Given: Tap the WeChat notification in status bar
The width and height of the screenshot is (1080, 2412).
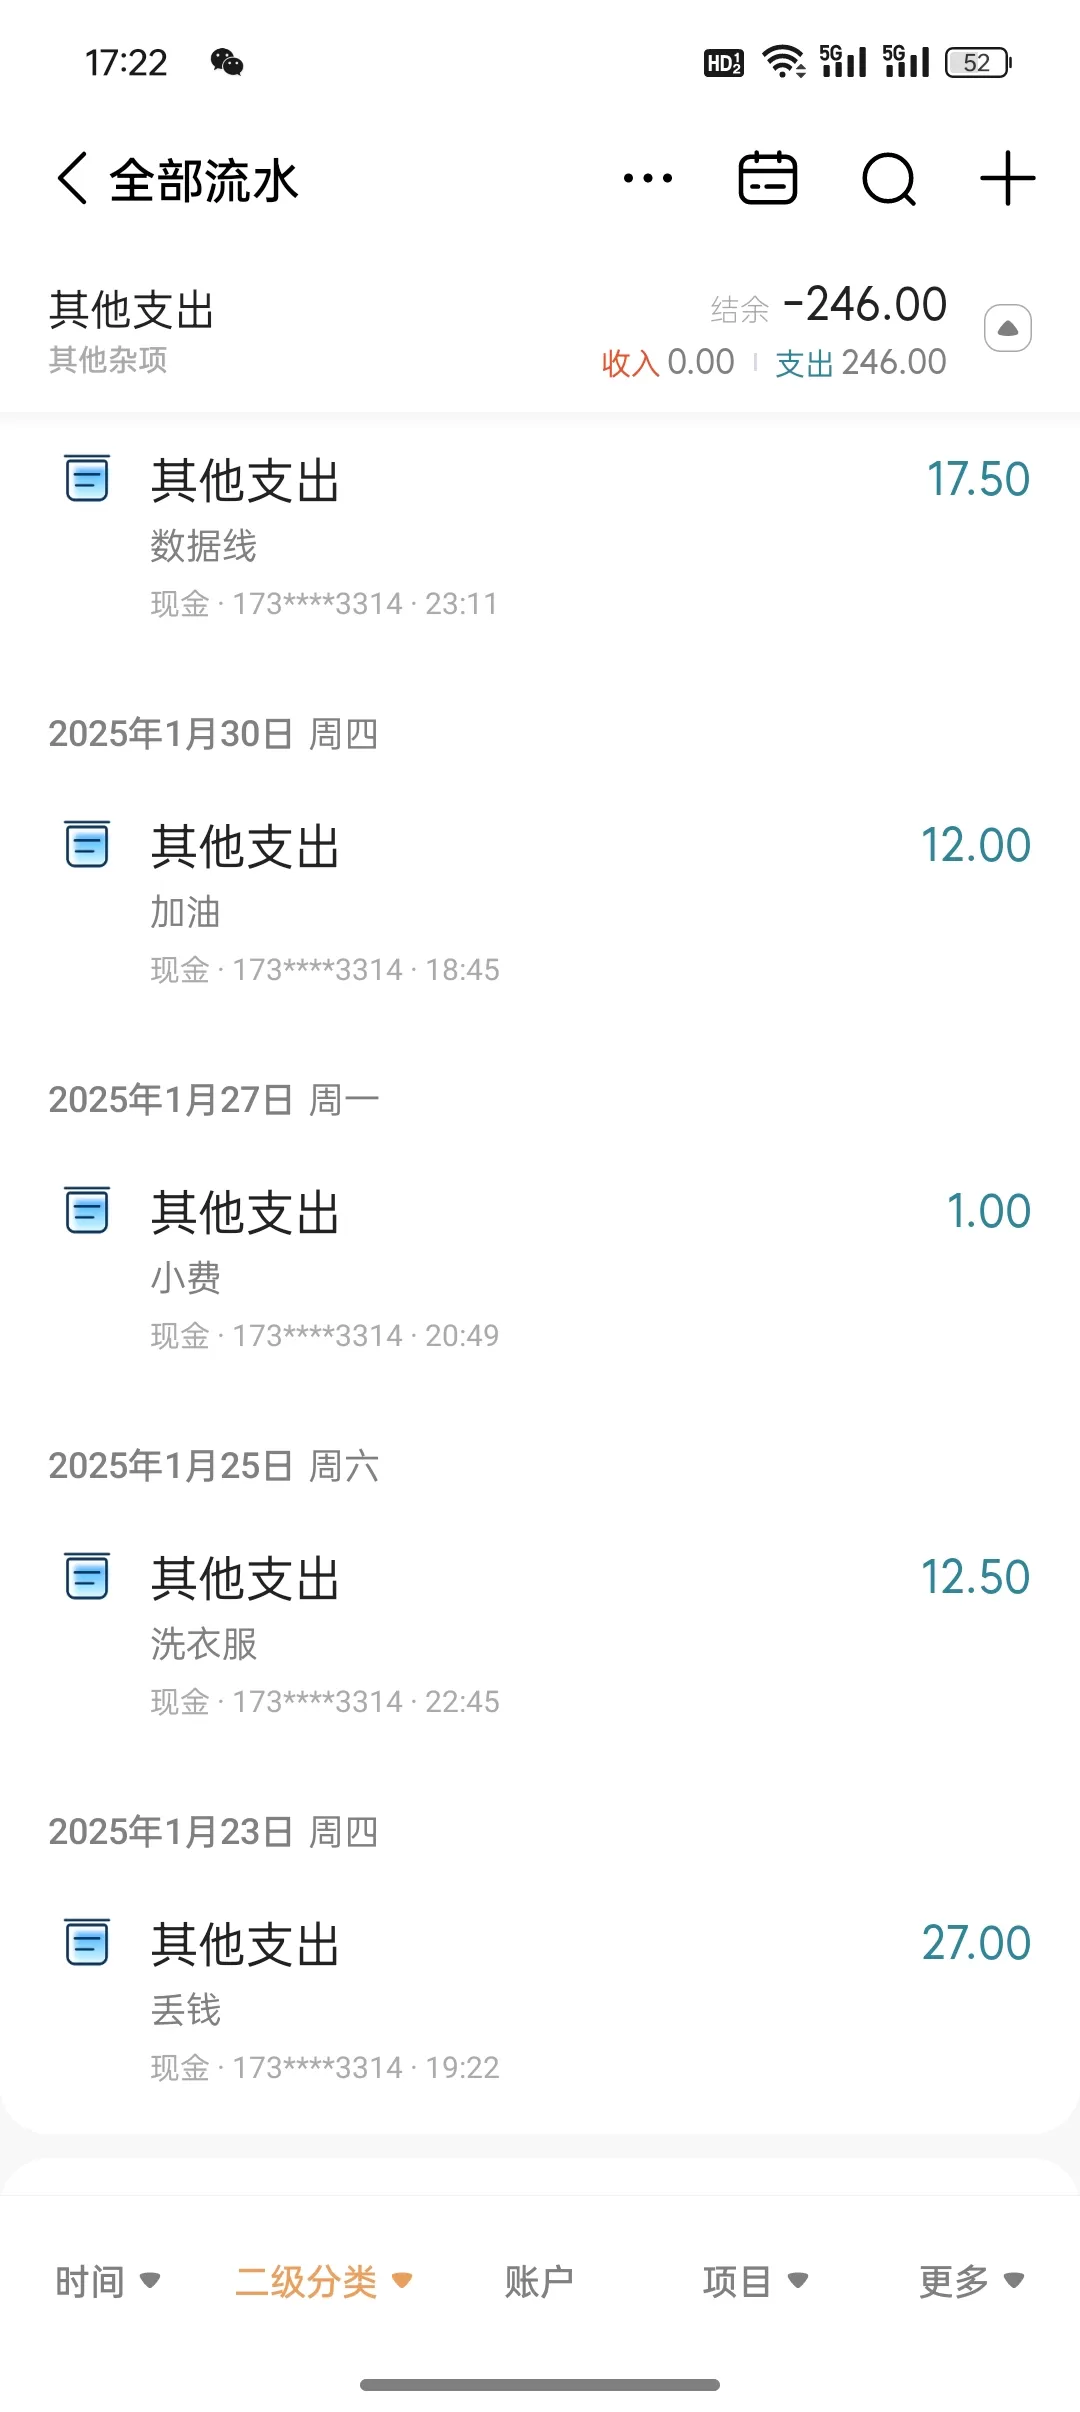Looking at the screenshot, I should (227, 63).
